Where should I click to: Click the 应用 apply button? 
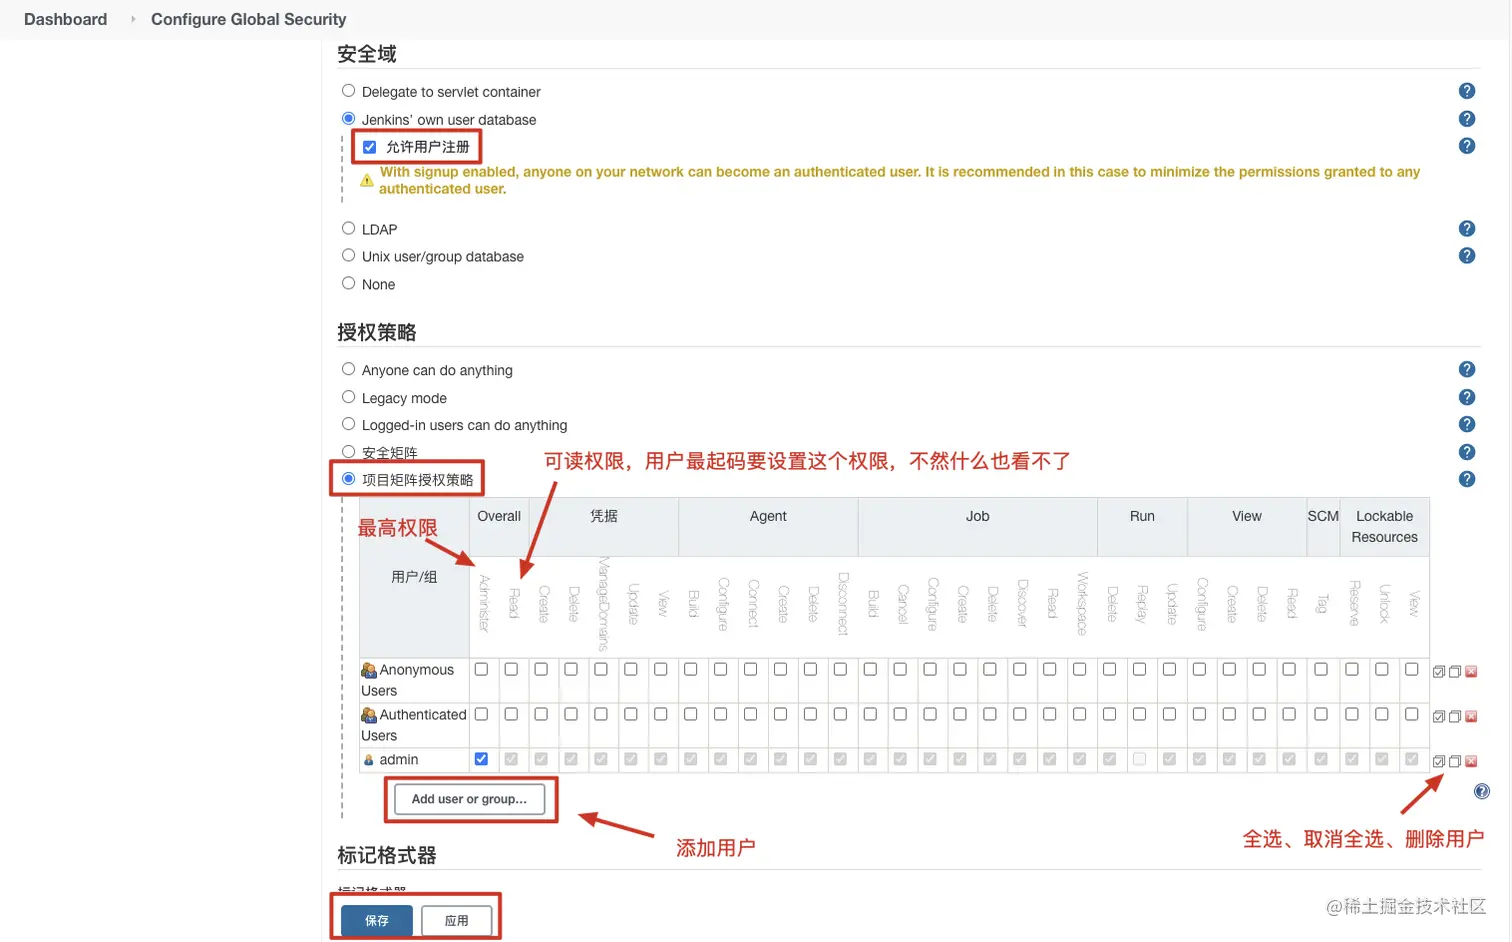456,920
